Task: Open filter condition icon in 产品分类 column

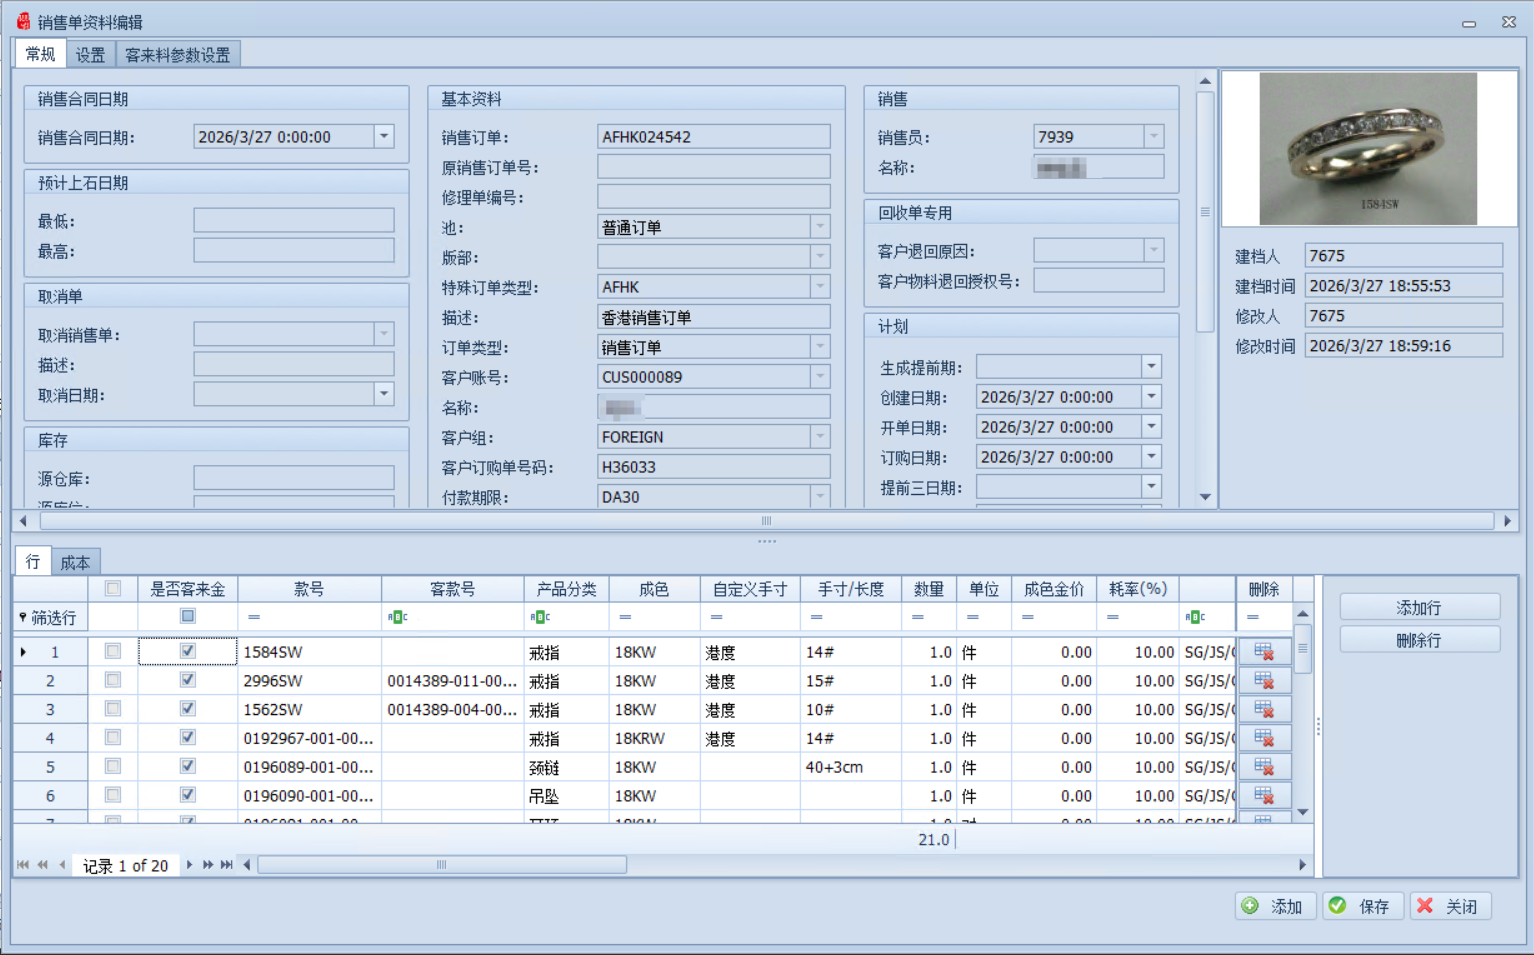Action: coord(540,617)
